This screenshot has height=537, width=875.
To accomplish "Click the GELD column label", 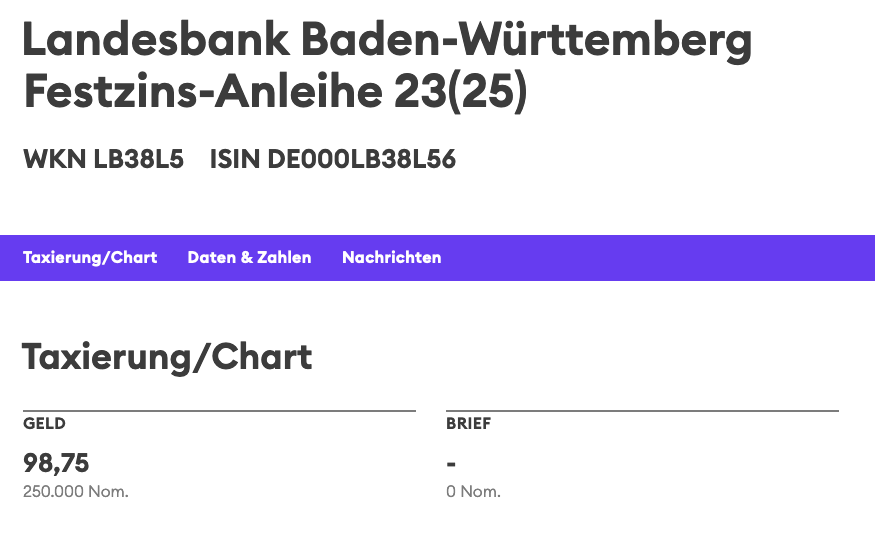I will (x=44, y=424).
